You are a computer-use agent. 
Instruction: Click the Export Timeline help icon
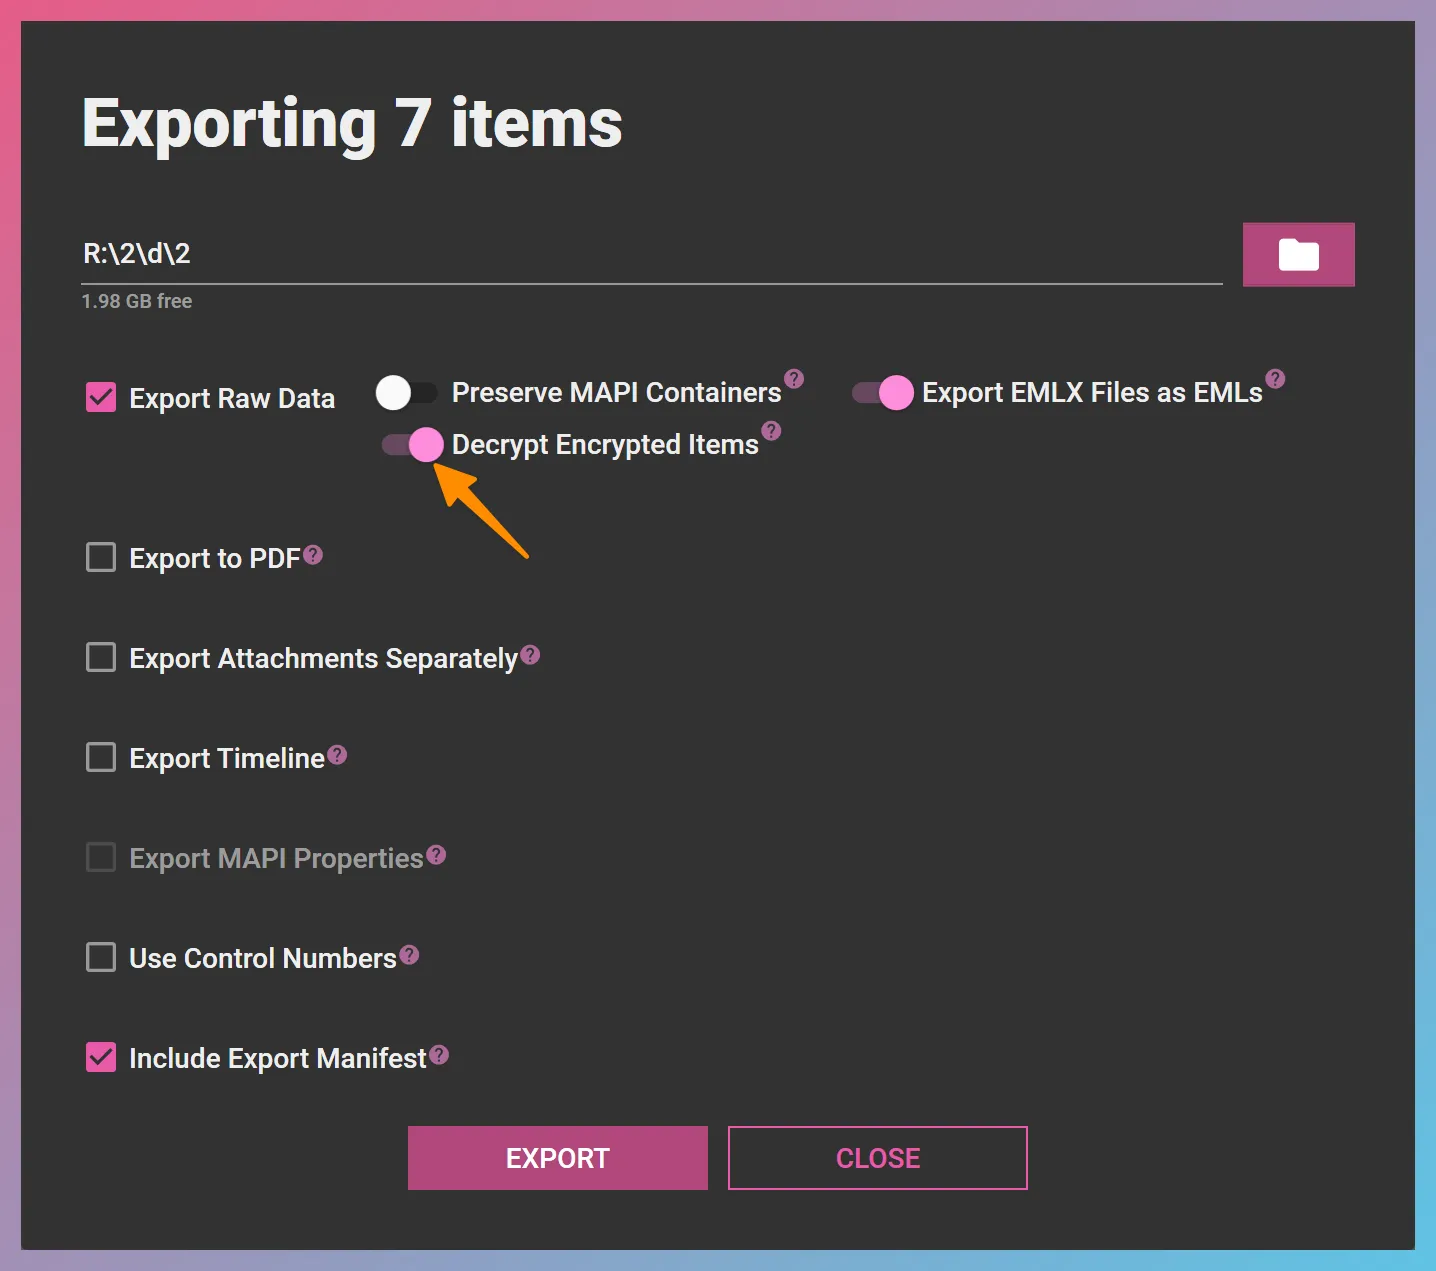(x=338, y=753)
